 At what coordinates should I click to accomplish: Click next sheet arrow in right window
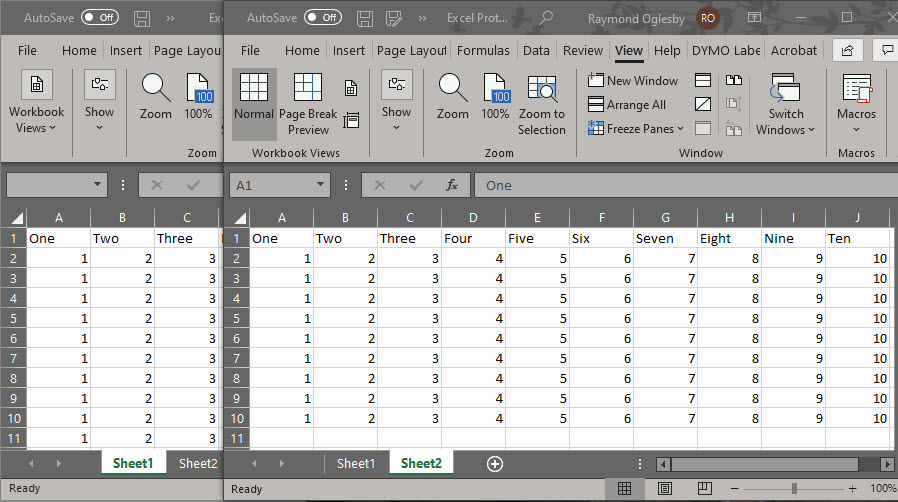(281, 464)
